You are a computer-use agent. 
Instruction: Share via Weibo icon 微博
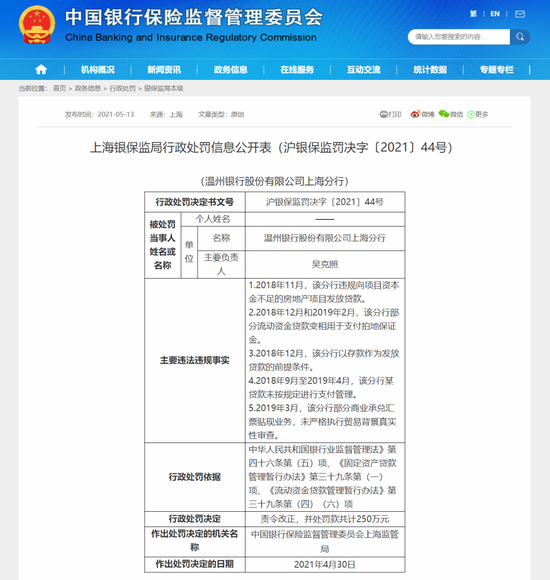point(422,114)
